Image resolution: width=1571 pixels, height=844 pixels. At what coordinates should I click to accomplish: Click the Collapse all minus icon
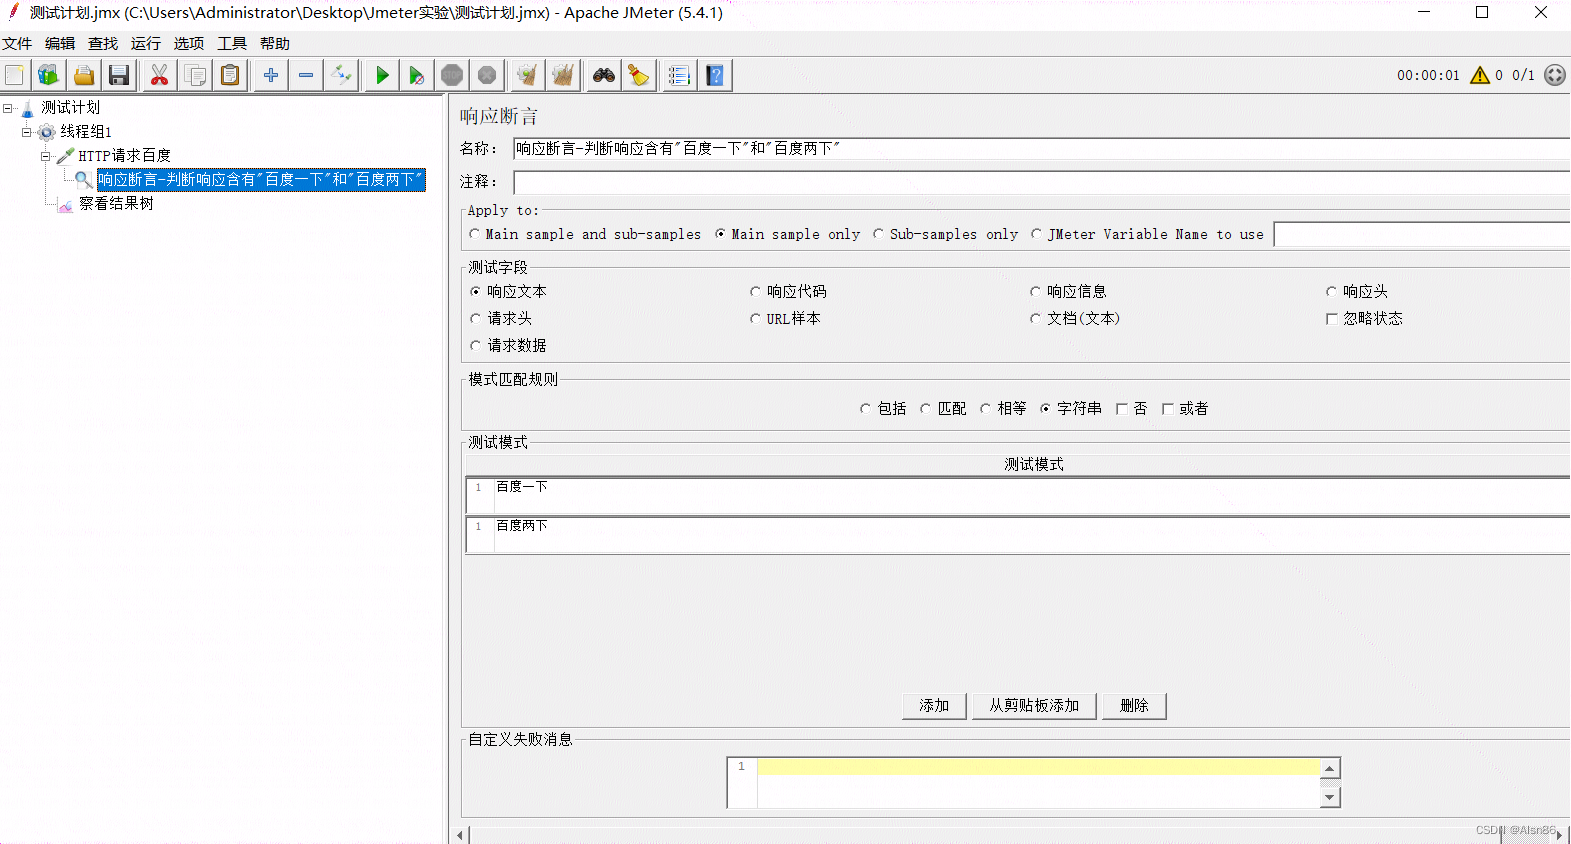point(306,75)
